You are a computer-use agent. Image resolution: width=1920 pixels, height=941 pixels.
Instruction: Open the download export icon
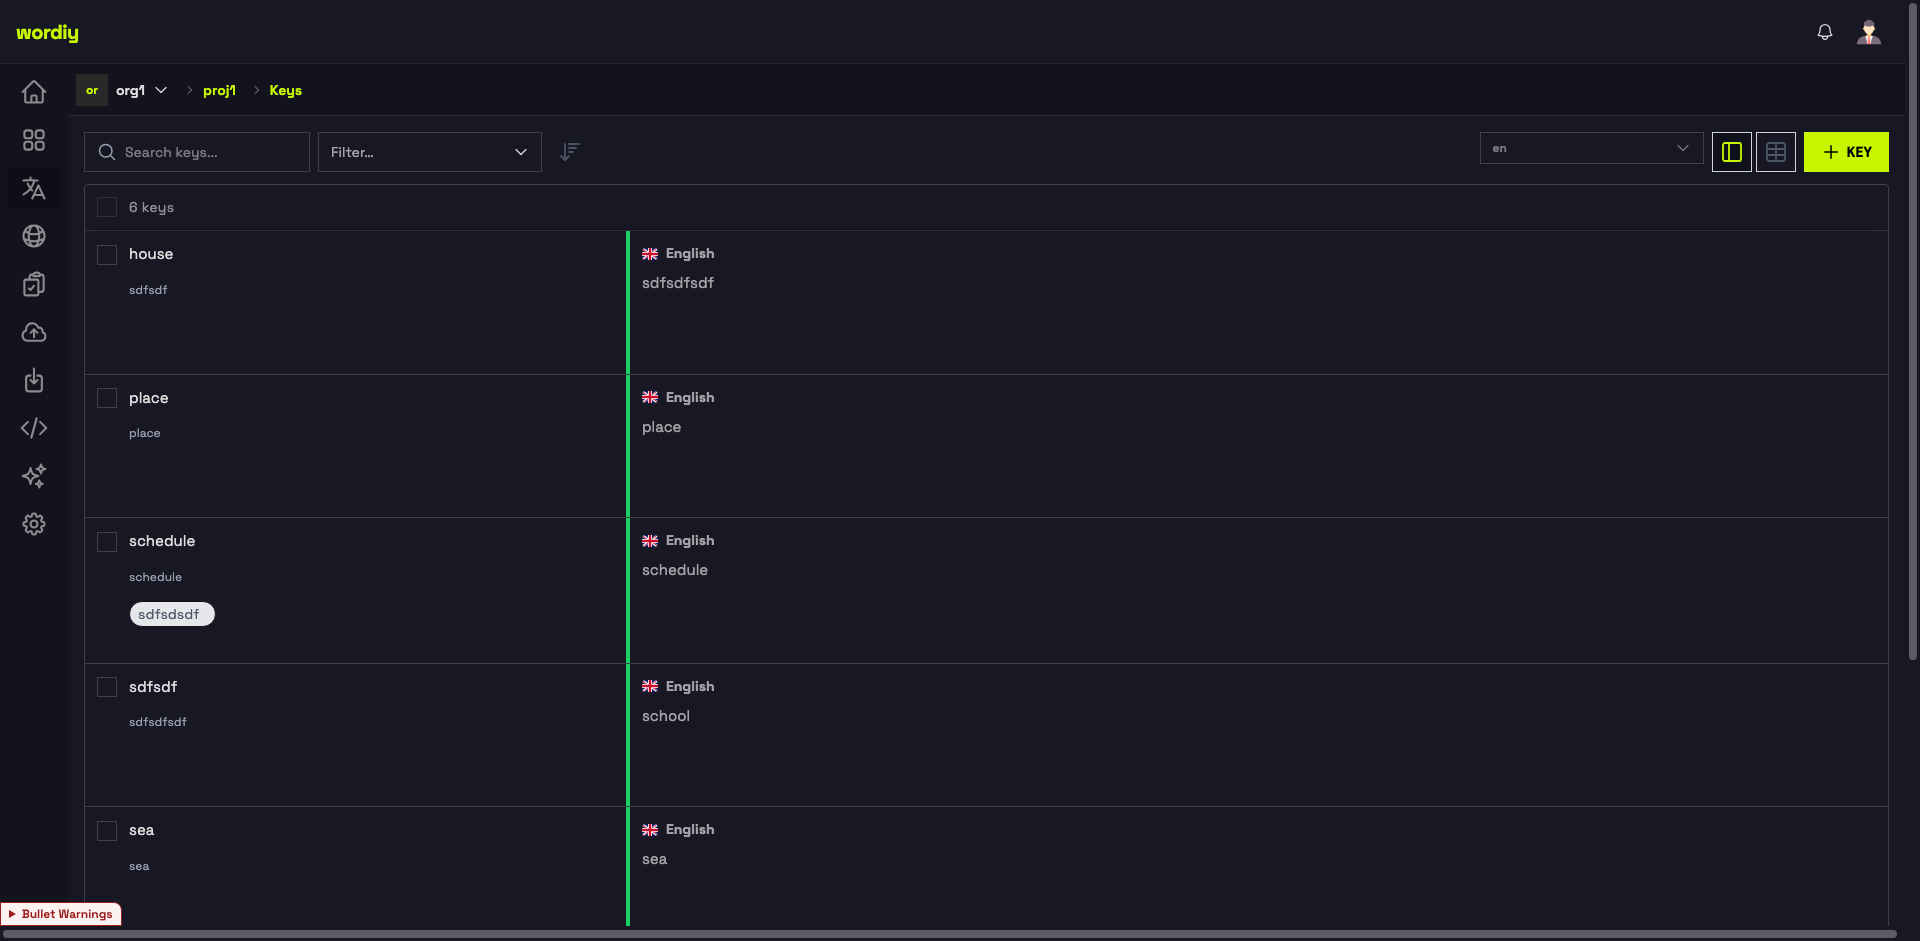(34, 380)
